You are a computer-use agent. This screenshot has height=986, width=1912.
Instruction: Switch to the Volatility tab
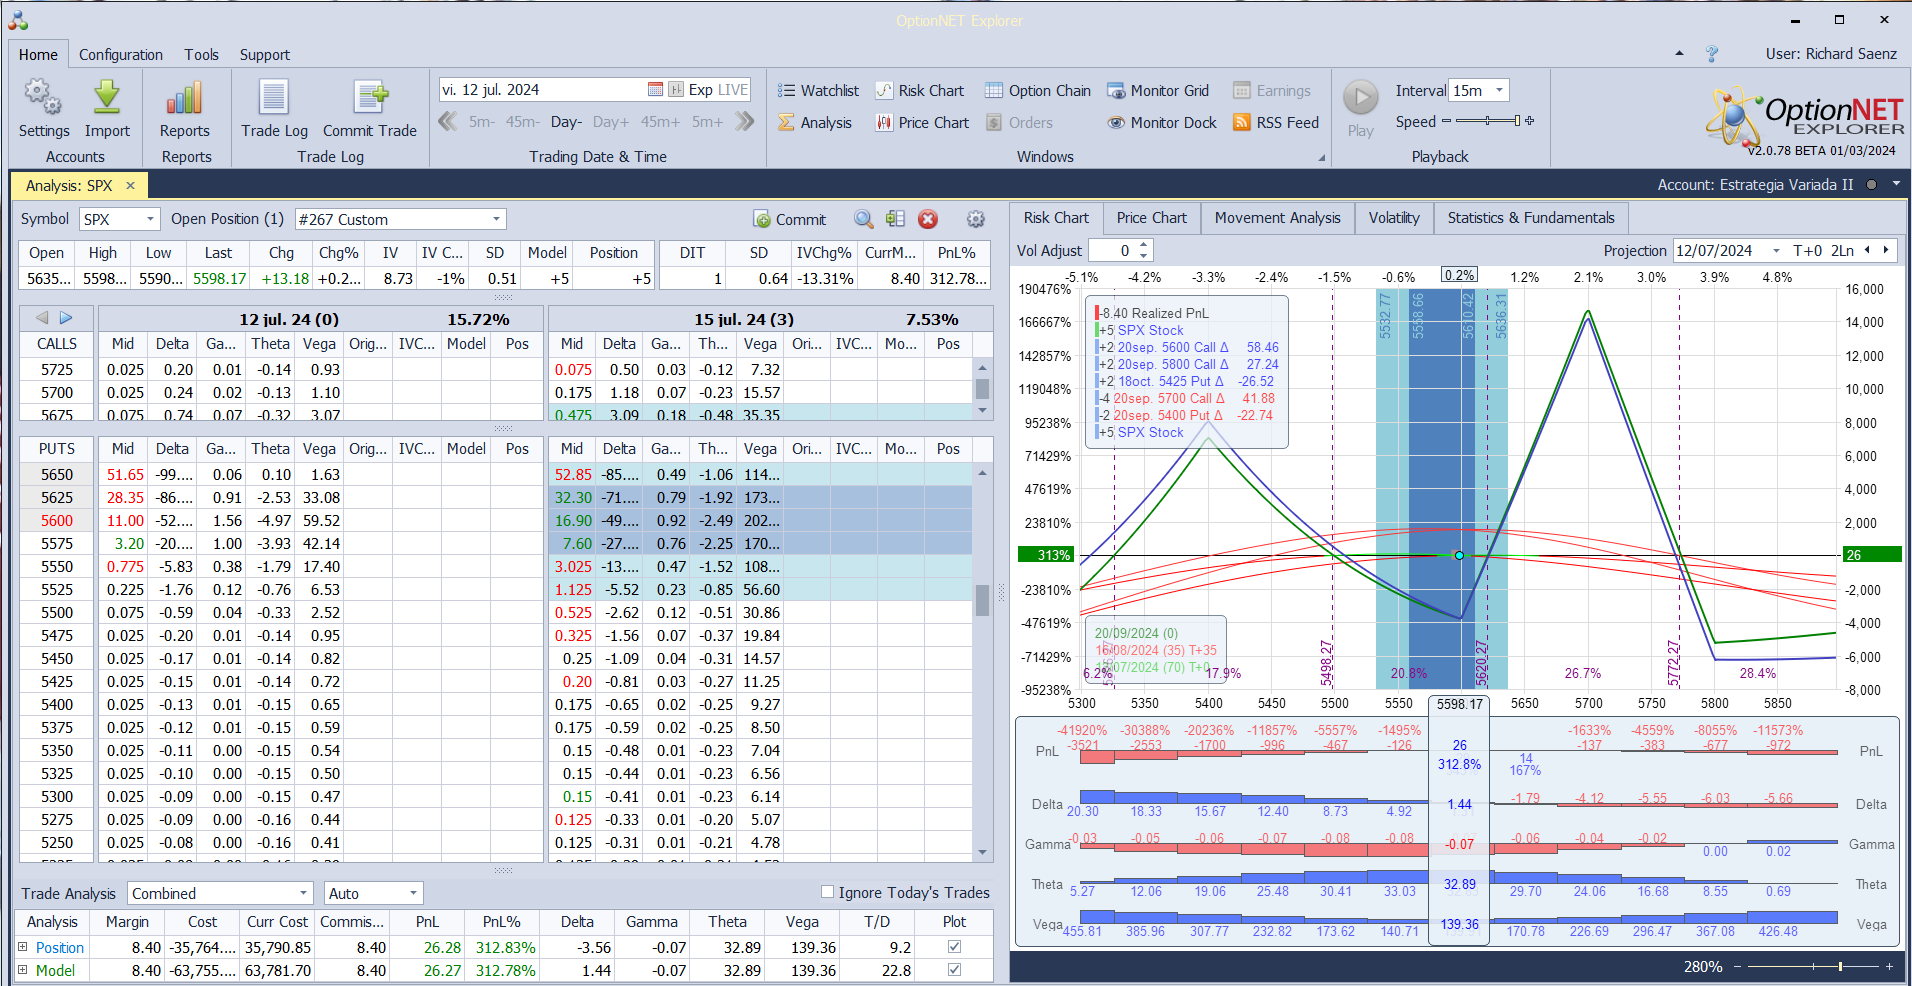pyautogui.click(x=1394, y=218)
